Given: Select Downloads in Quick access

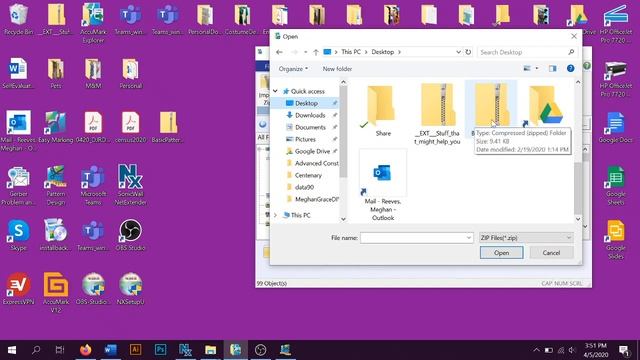Looking at the screenshot, I should [x=310, y=115].
